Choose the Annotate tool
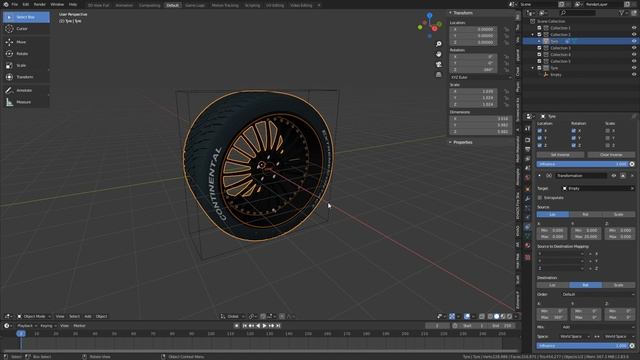640x360 pixels. 26,90
